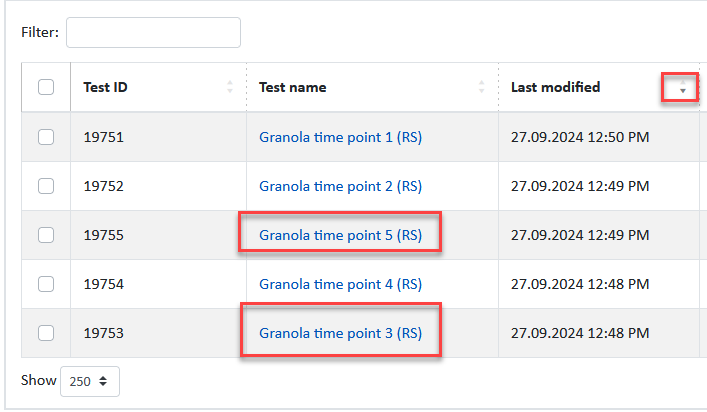This screenshot has height=412, width=707.
Task: Check the box for test 19752
Action: pos(46,186)
